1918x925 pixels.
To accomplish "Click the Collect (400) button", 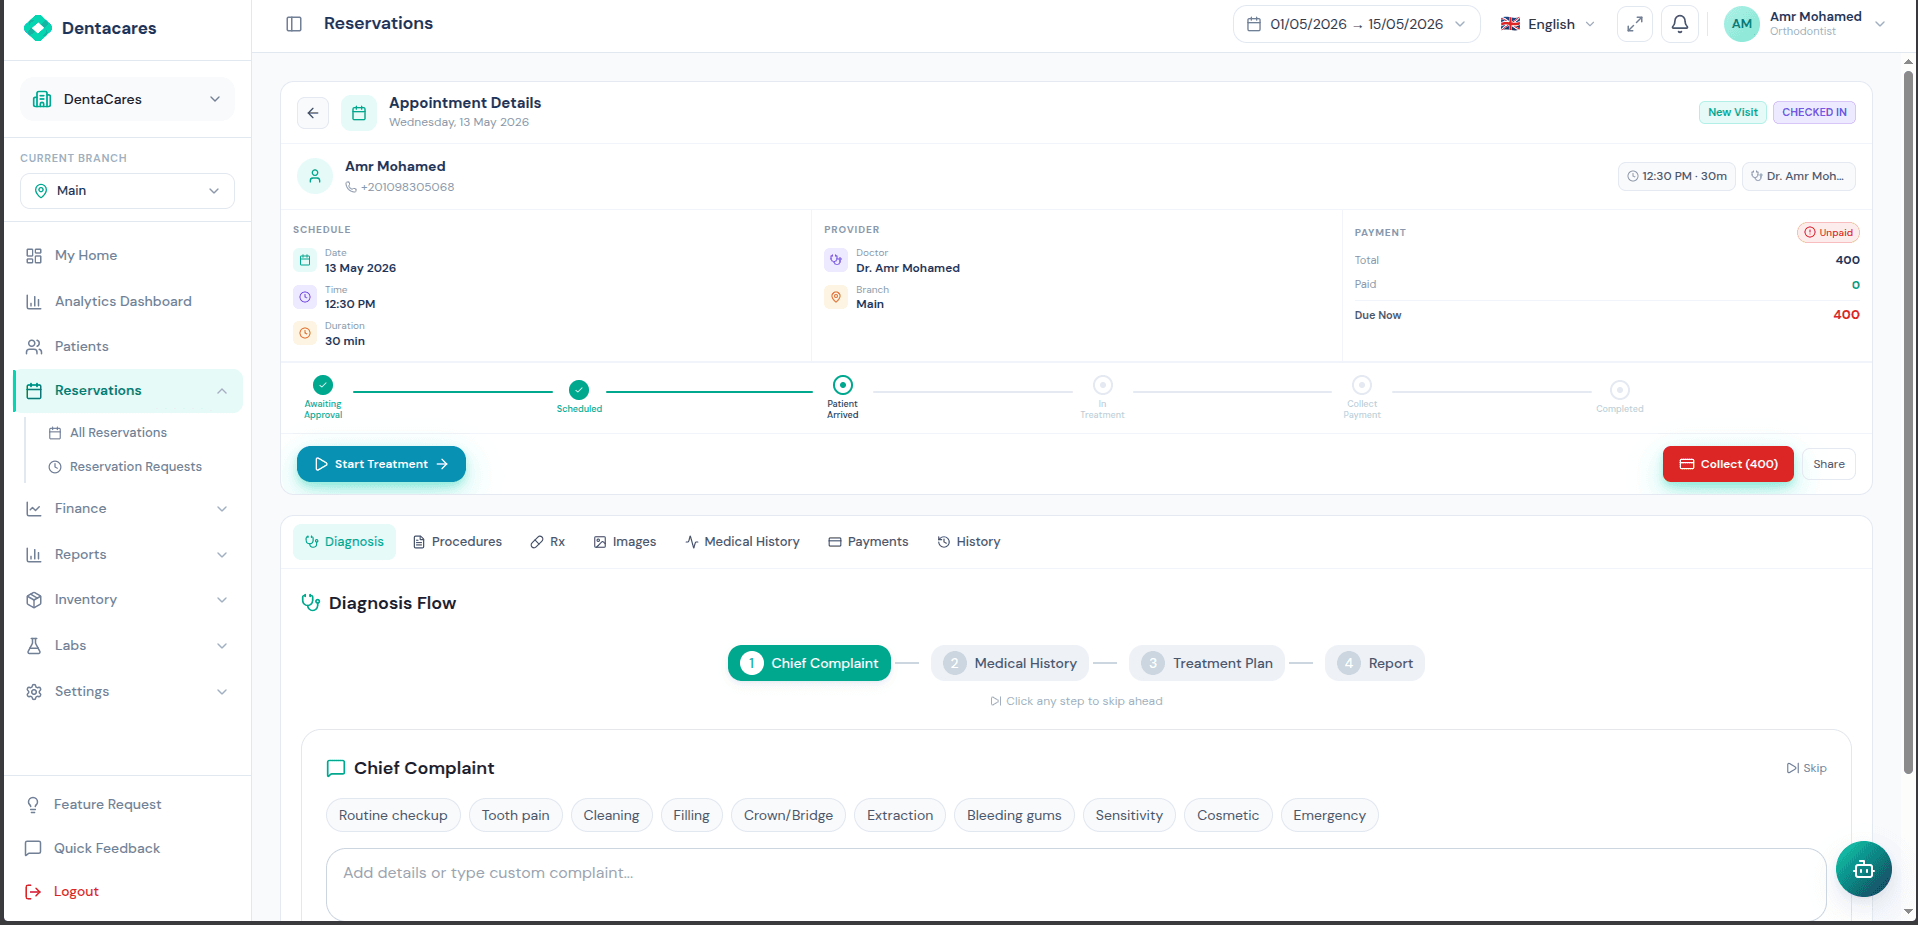I will pos(1728,464).
